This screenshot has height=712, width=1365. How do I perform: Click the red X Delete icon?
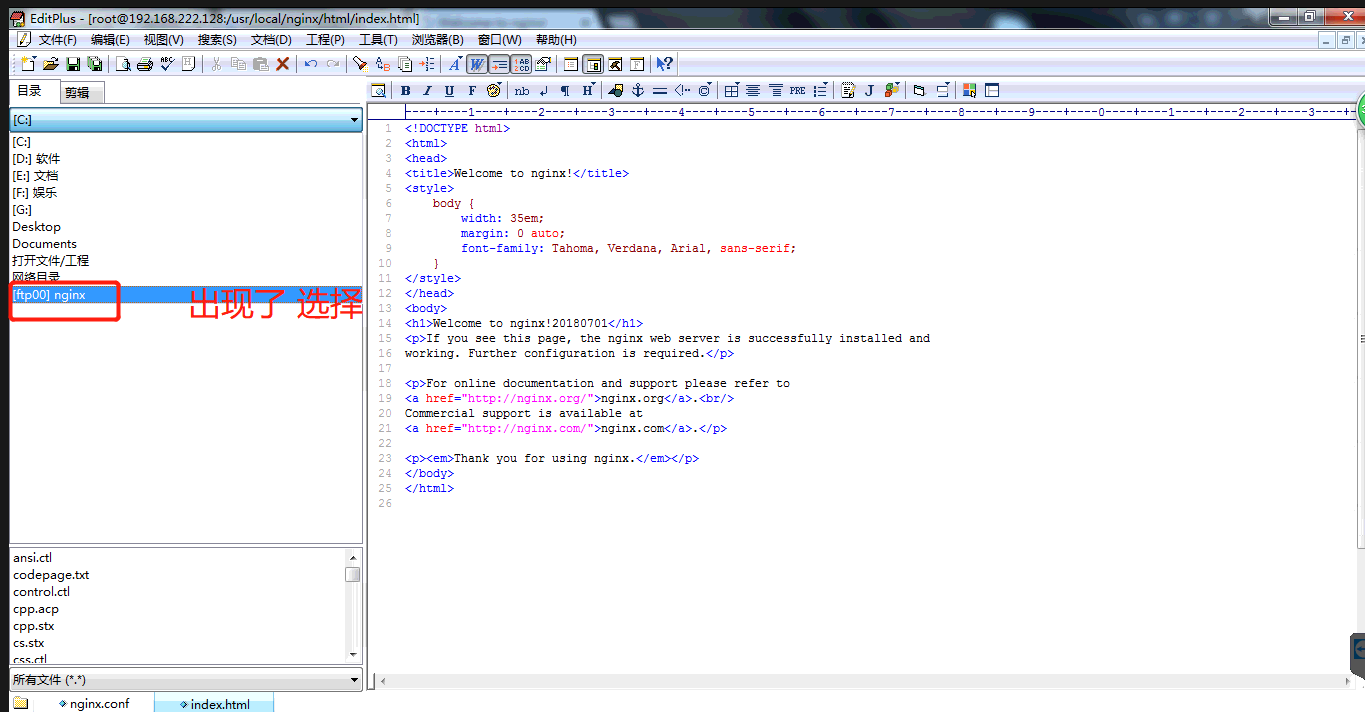tap(283, 64)
